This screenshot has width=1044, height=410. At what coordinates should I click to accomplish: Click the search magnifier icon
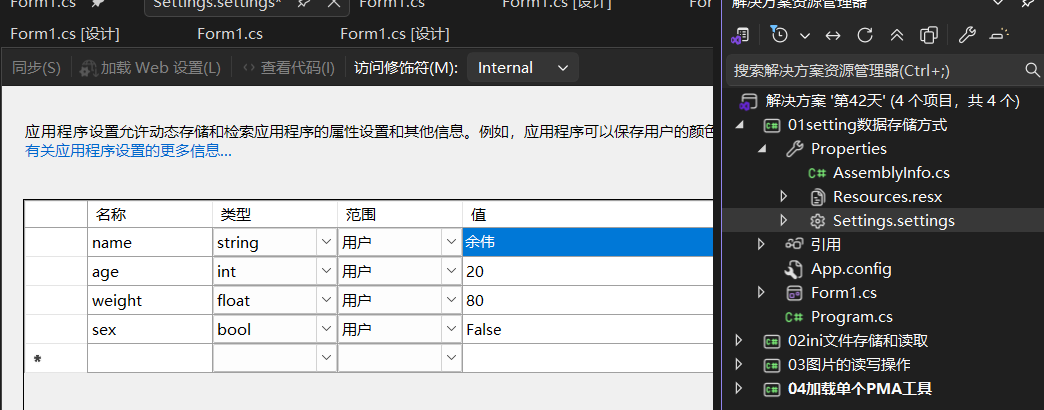click(x=1033, y=70)
